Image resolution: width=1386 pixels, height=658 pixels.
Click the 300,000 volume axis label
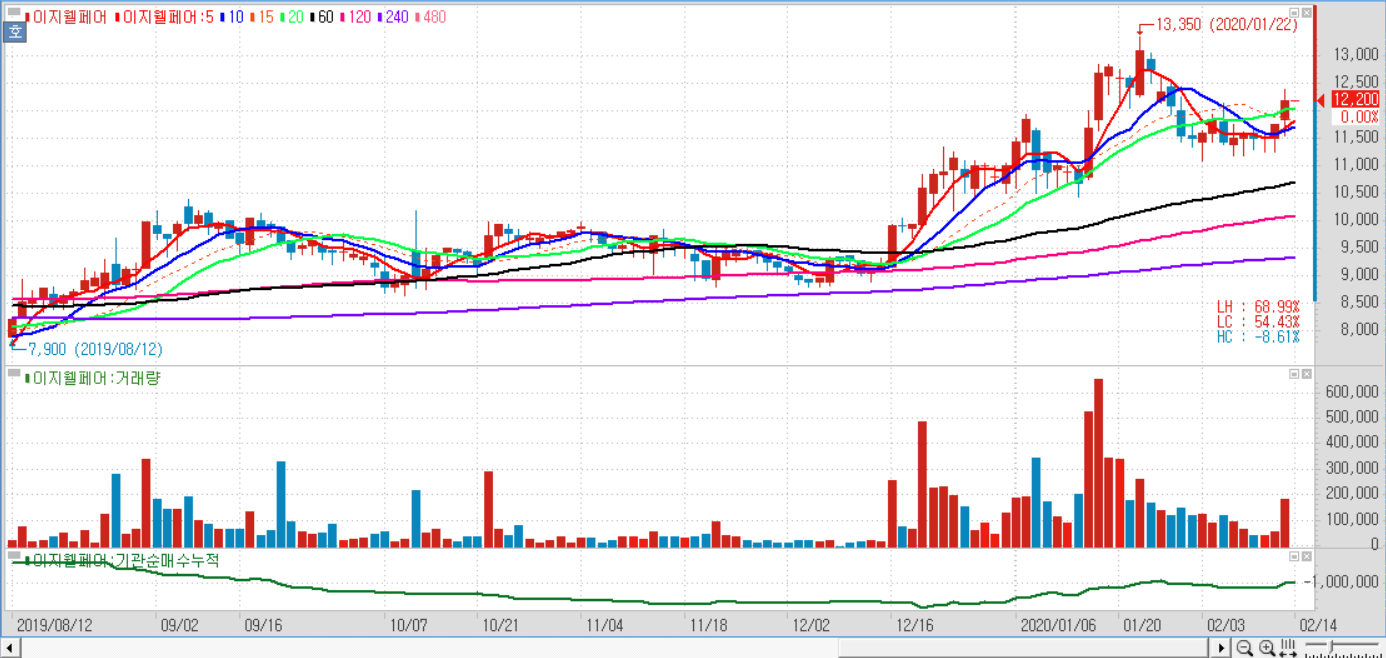(x=1353, y=469)
